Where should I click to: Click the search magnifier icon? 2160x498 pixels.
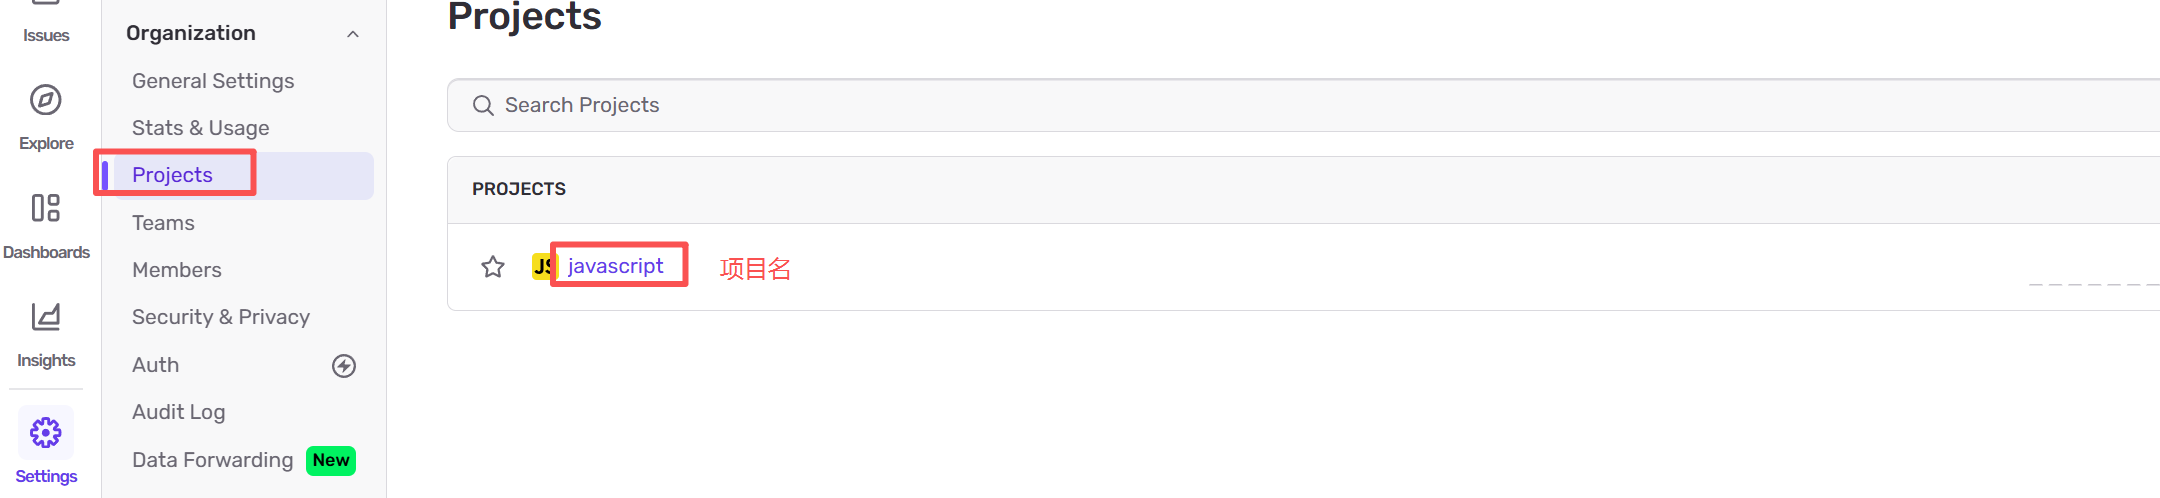click(483, 106)
